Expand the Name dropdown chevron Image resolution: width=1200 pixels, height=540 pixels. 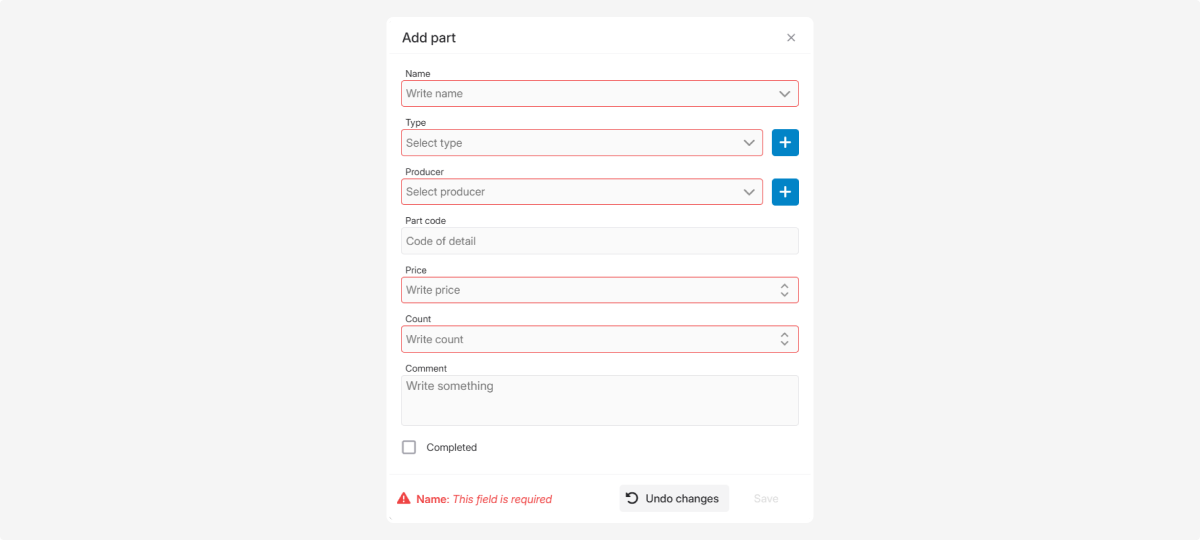coord(785,94)
